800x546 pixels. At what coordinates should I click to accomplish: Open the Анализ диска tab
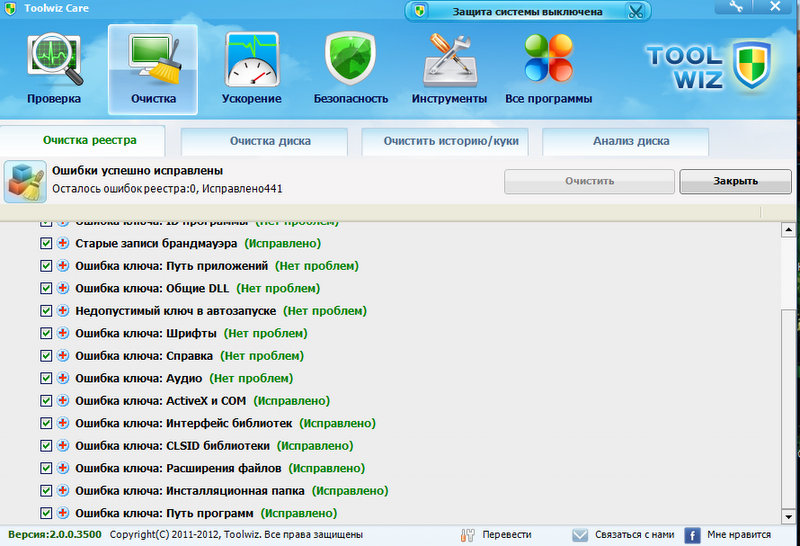click(x=626, y=141)
